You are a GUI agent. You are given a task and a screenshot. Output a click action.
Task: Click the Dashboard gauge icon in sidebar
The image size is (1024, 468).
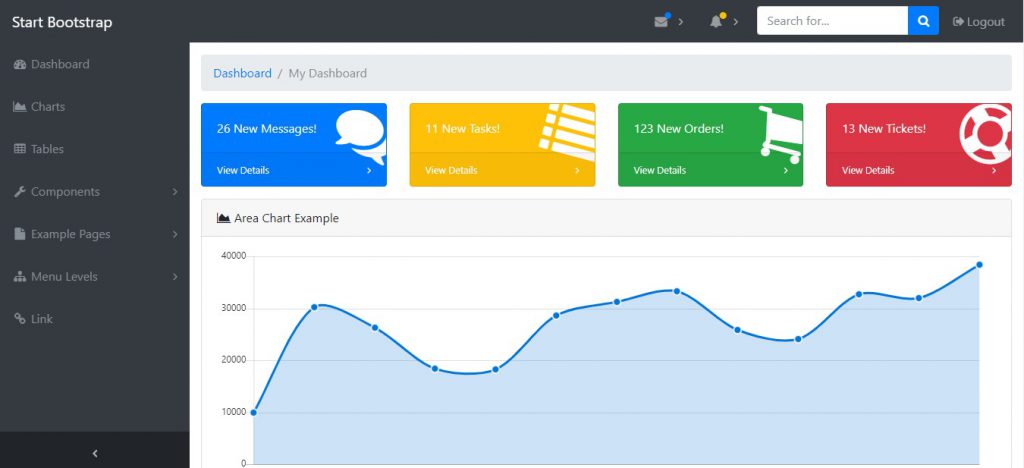click(20, 65)
